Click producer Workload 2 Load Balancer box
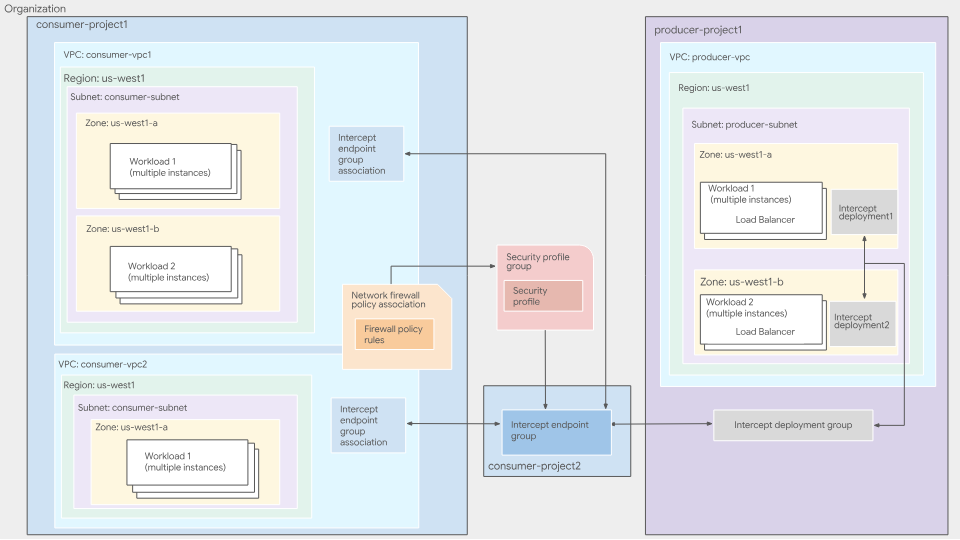The image size is (960, 540). tap(762, 317)
